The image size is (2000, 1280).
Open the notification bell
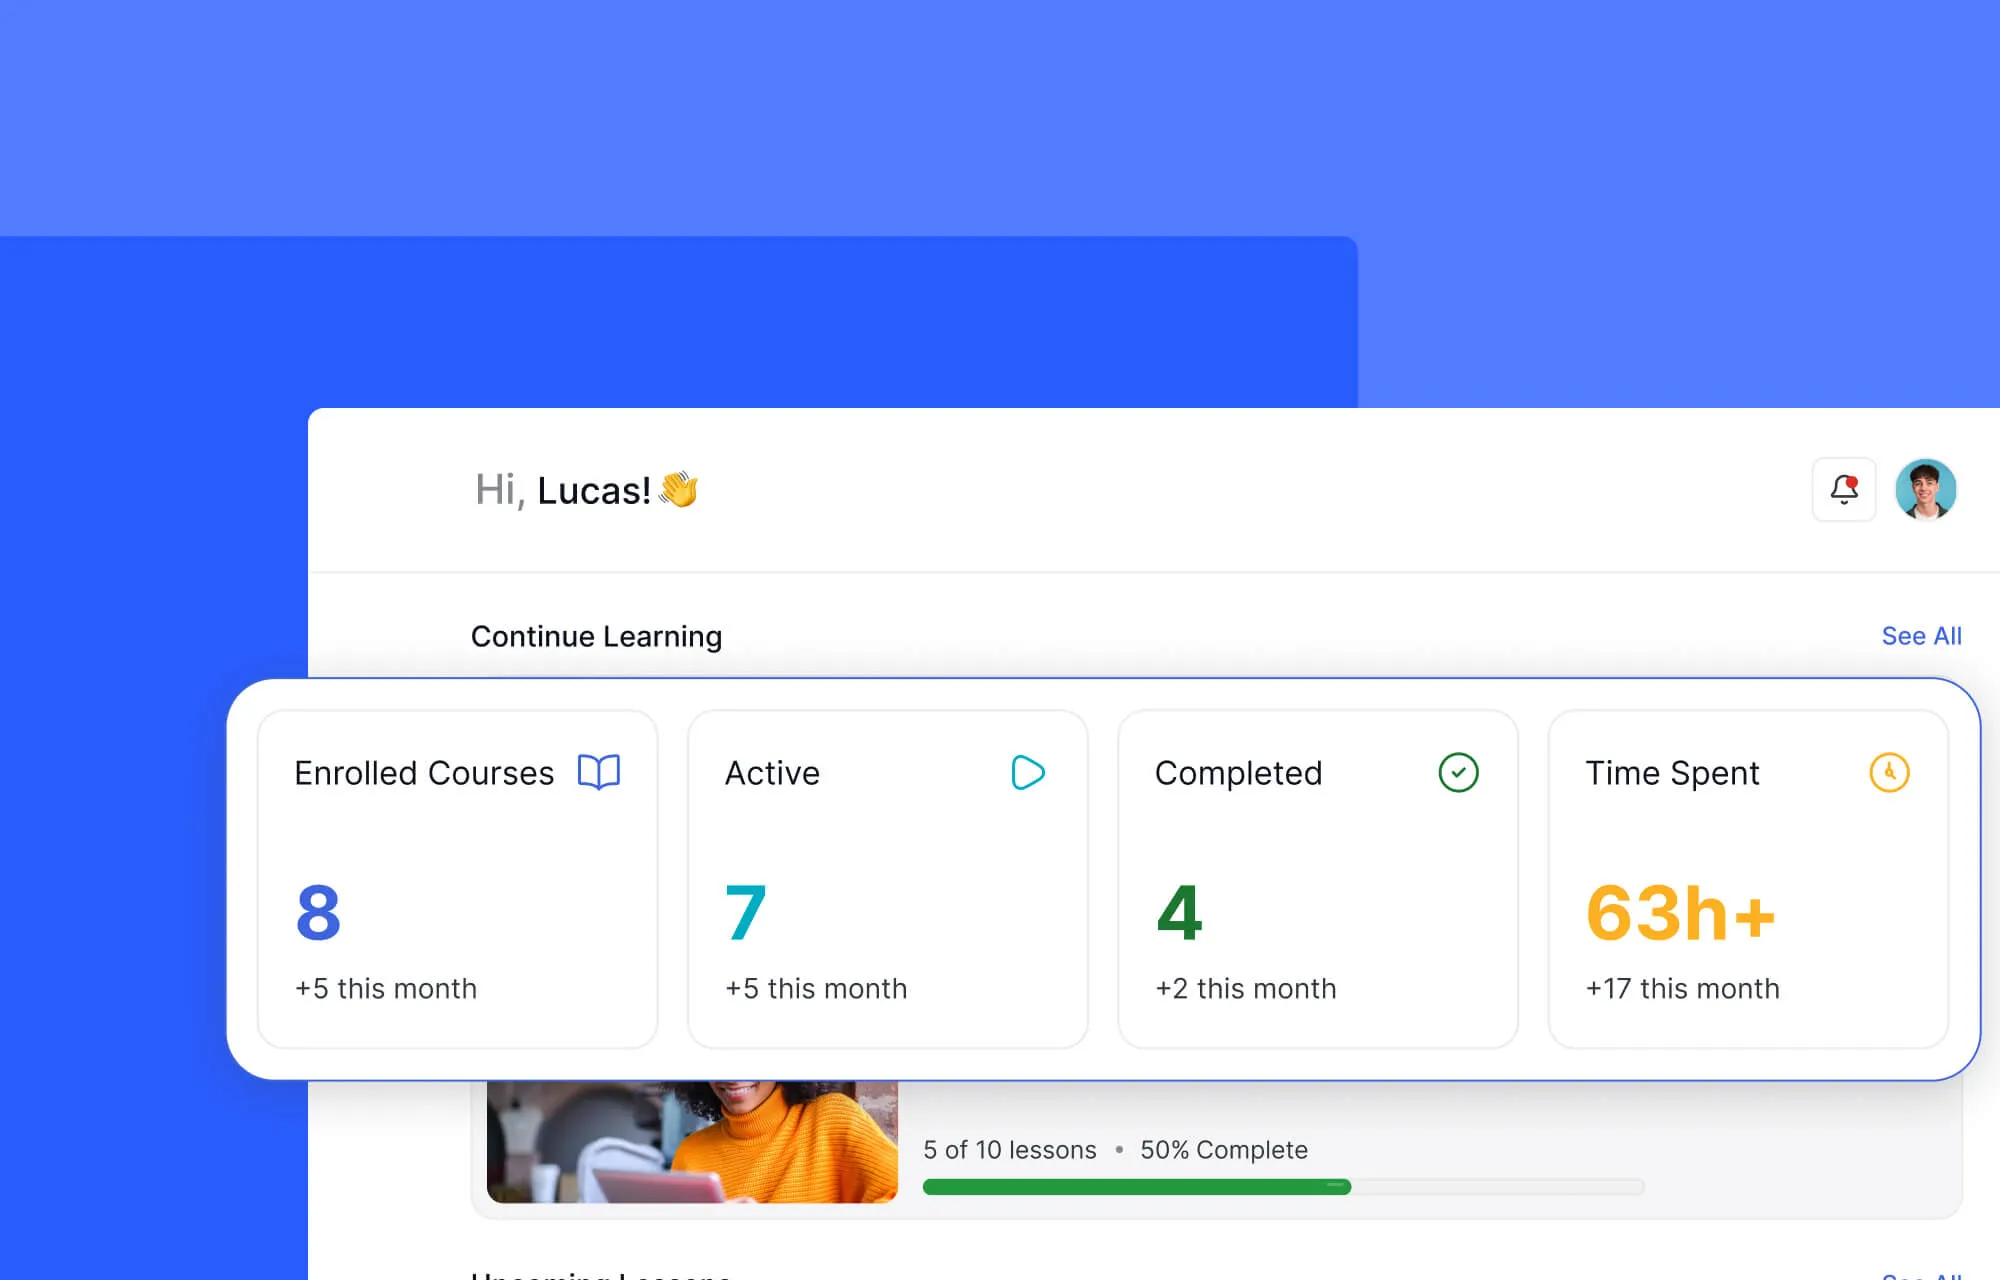pyautogui.click(x=1843, y=490)
